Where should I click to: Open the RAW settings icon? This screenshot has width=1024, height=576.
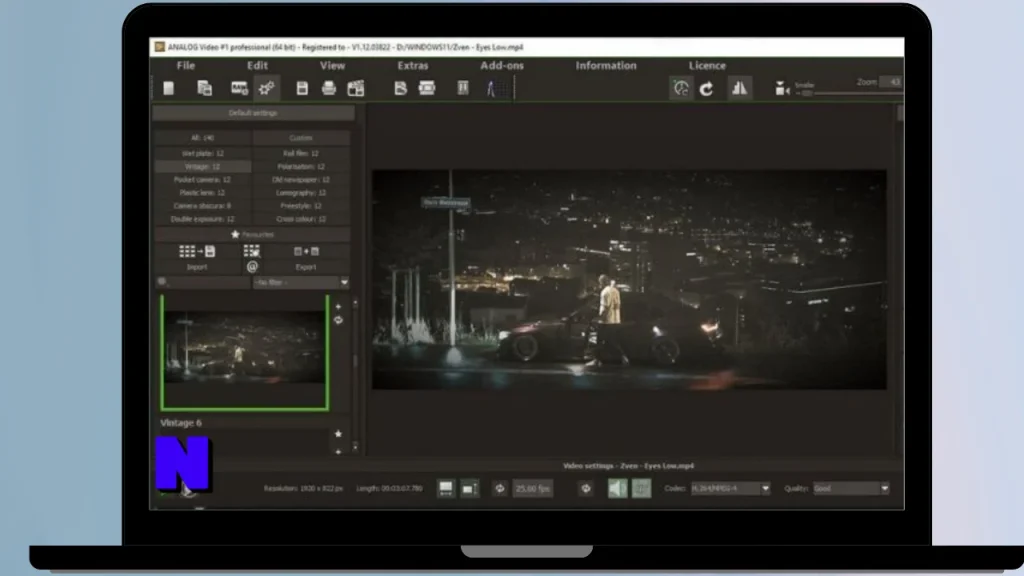[239, 88]
